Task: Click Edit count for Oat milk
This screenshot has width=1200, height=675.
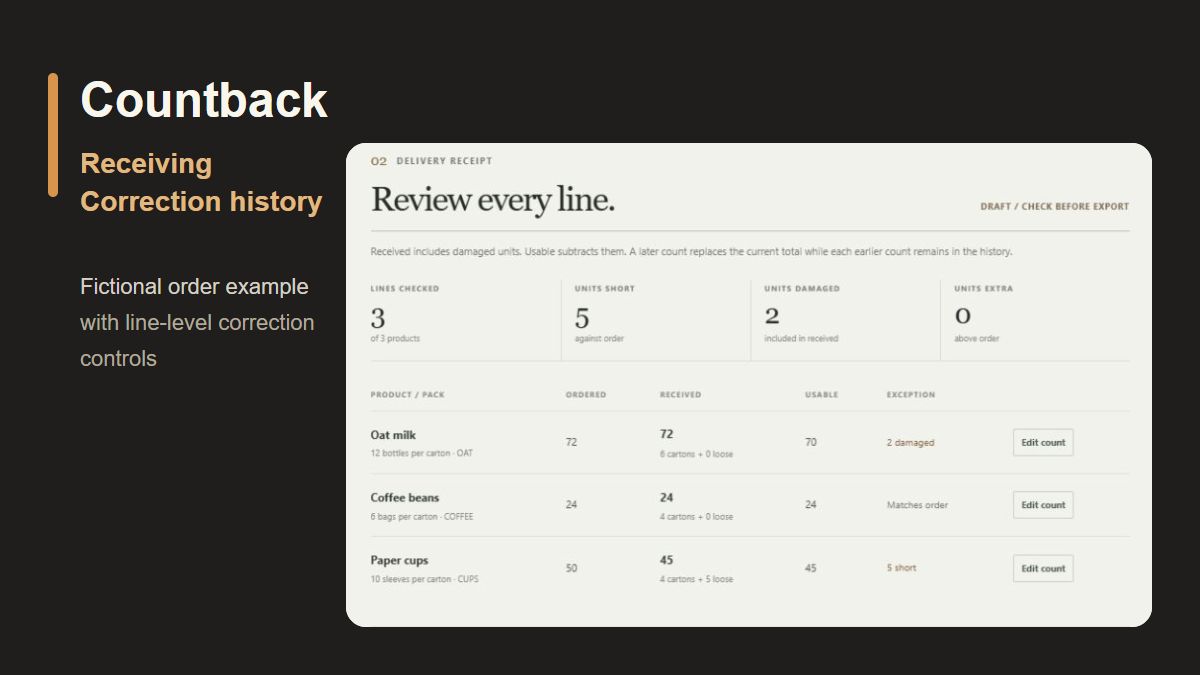Action: click(1043, 442)
